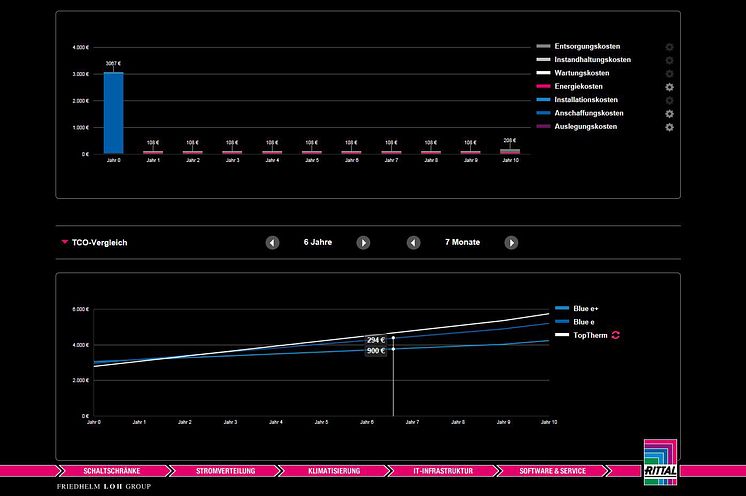Open the IT-Infrastruktur navigation tab
The image size is (746, 496).
point(443,471)
